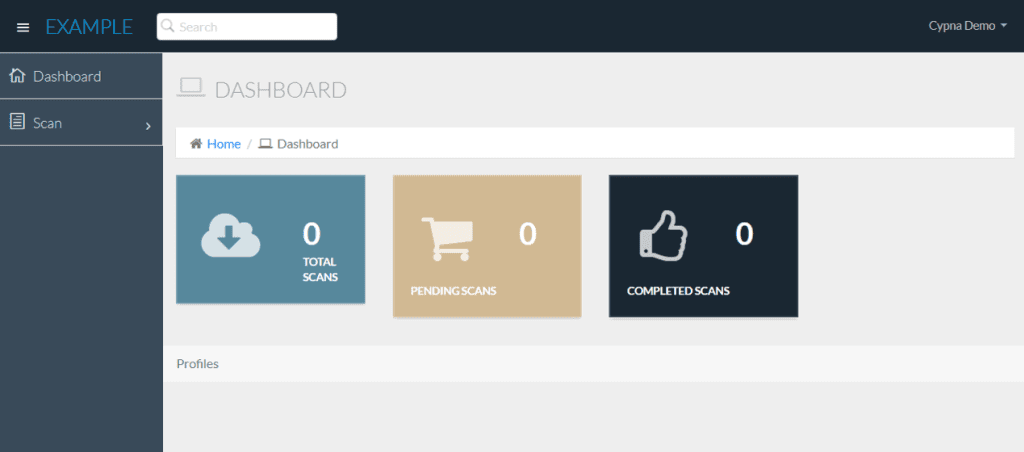The height and width of the screenshot is (452, 1024).
Task: Click the DASHBOARD page heading text
Action: [x=281, y=90]
